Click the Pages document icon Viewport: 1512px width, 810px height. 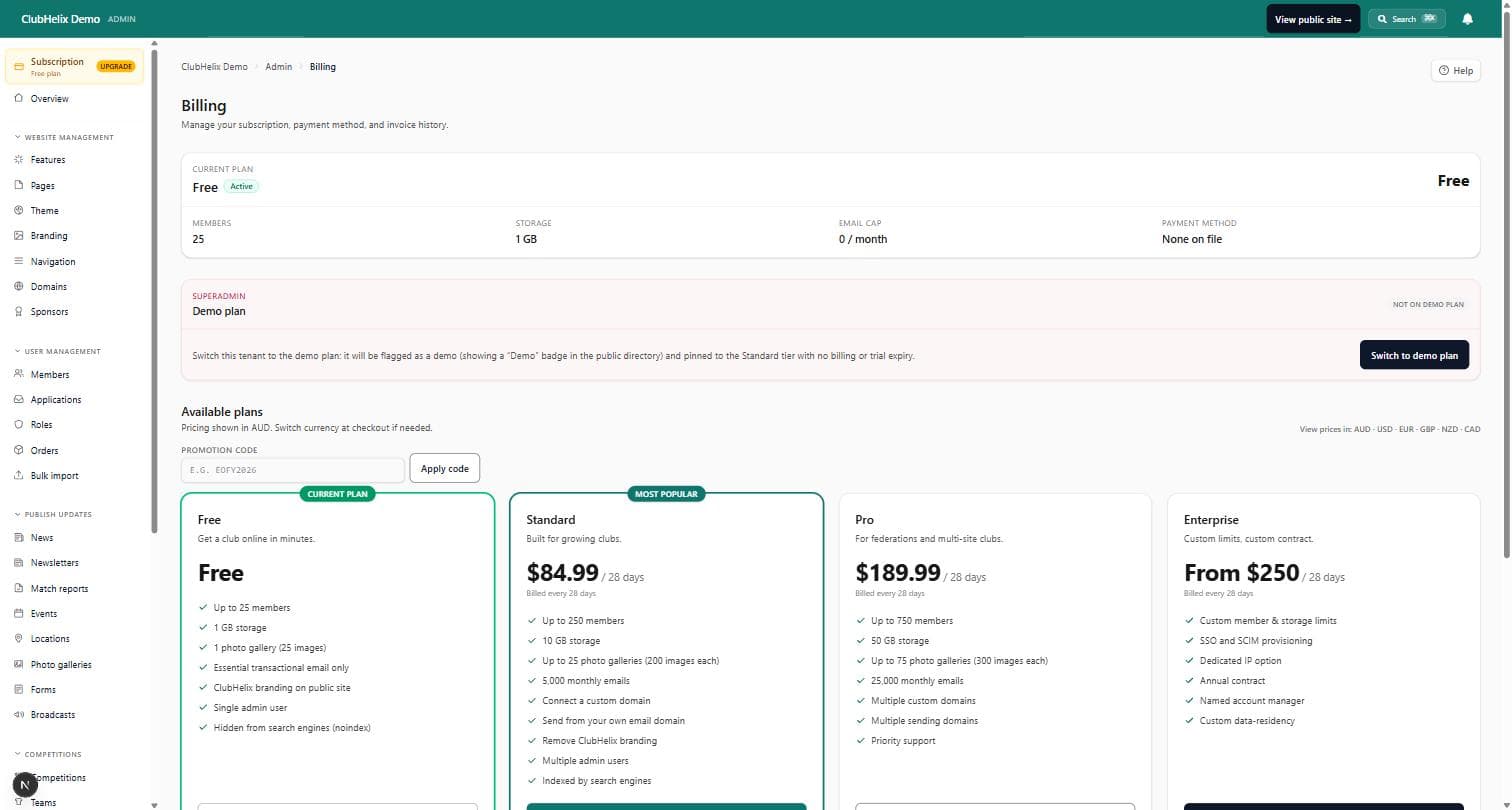click(x=19, y=185)
